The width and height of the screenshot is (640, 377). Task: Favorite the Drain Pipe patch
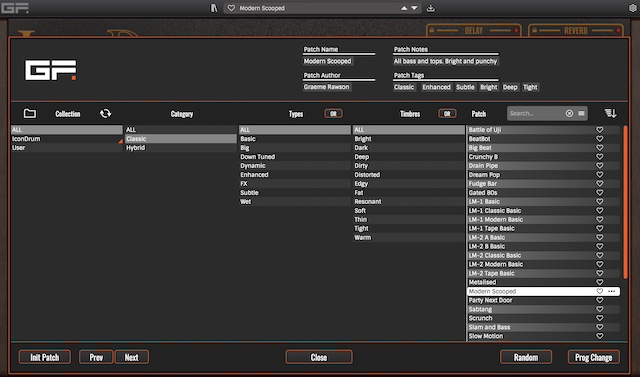600,166
